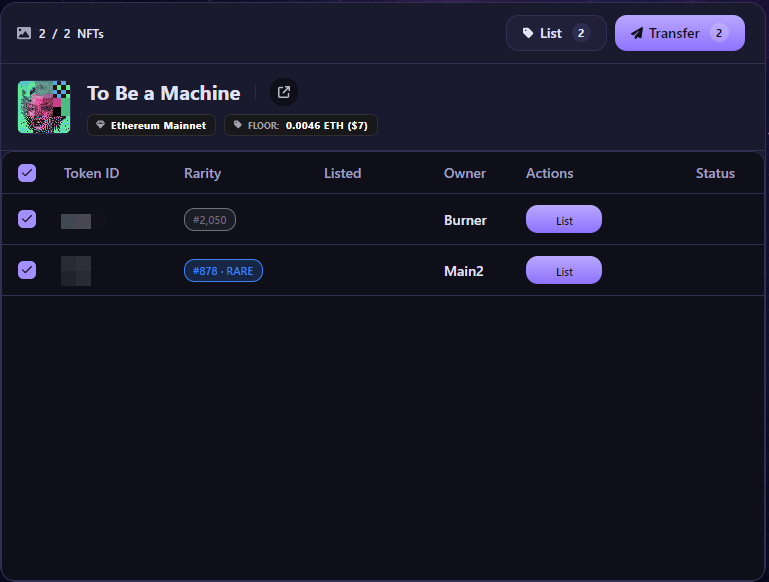Click the Ethereum Mainnet badge
The image size is (769, 582).
click(x=152, y=125)
